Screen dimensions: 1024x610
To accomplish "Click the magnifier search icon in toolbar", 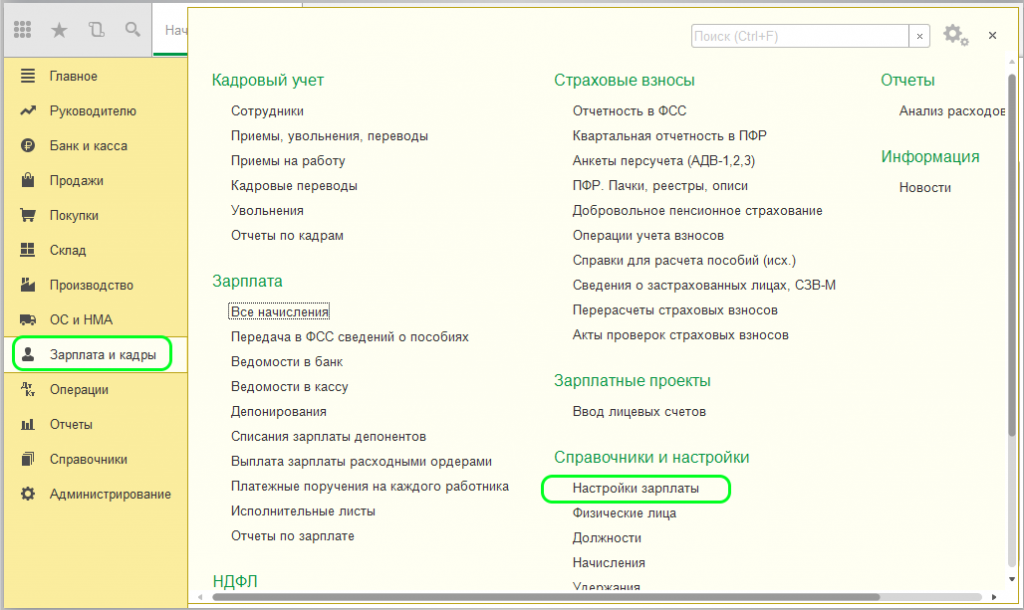I will click(133, 29).
